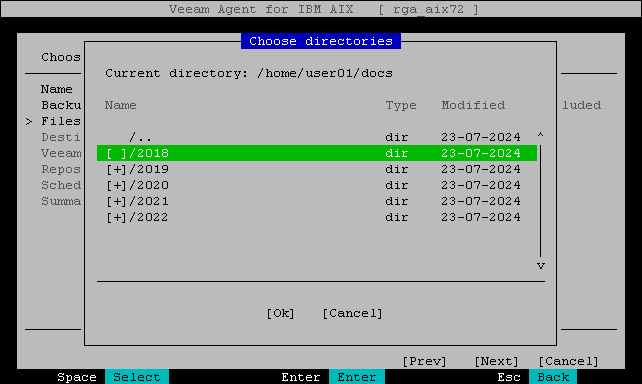Click the vertical scrollbar track of the directory list
This screenshot has width=642, height=384.
(540, 201)
